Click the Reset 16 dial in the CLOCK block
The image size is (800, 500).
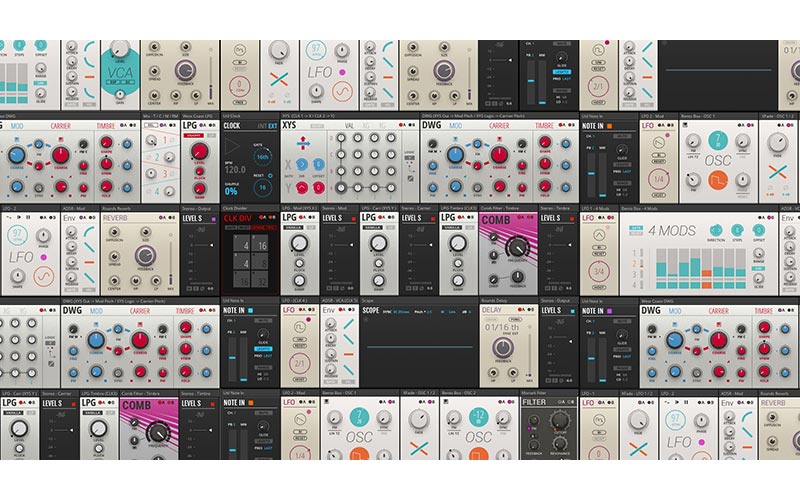262,187
